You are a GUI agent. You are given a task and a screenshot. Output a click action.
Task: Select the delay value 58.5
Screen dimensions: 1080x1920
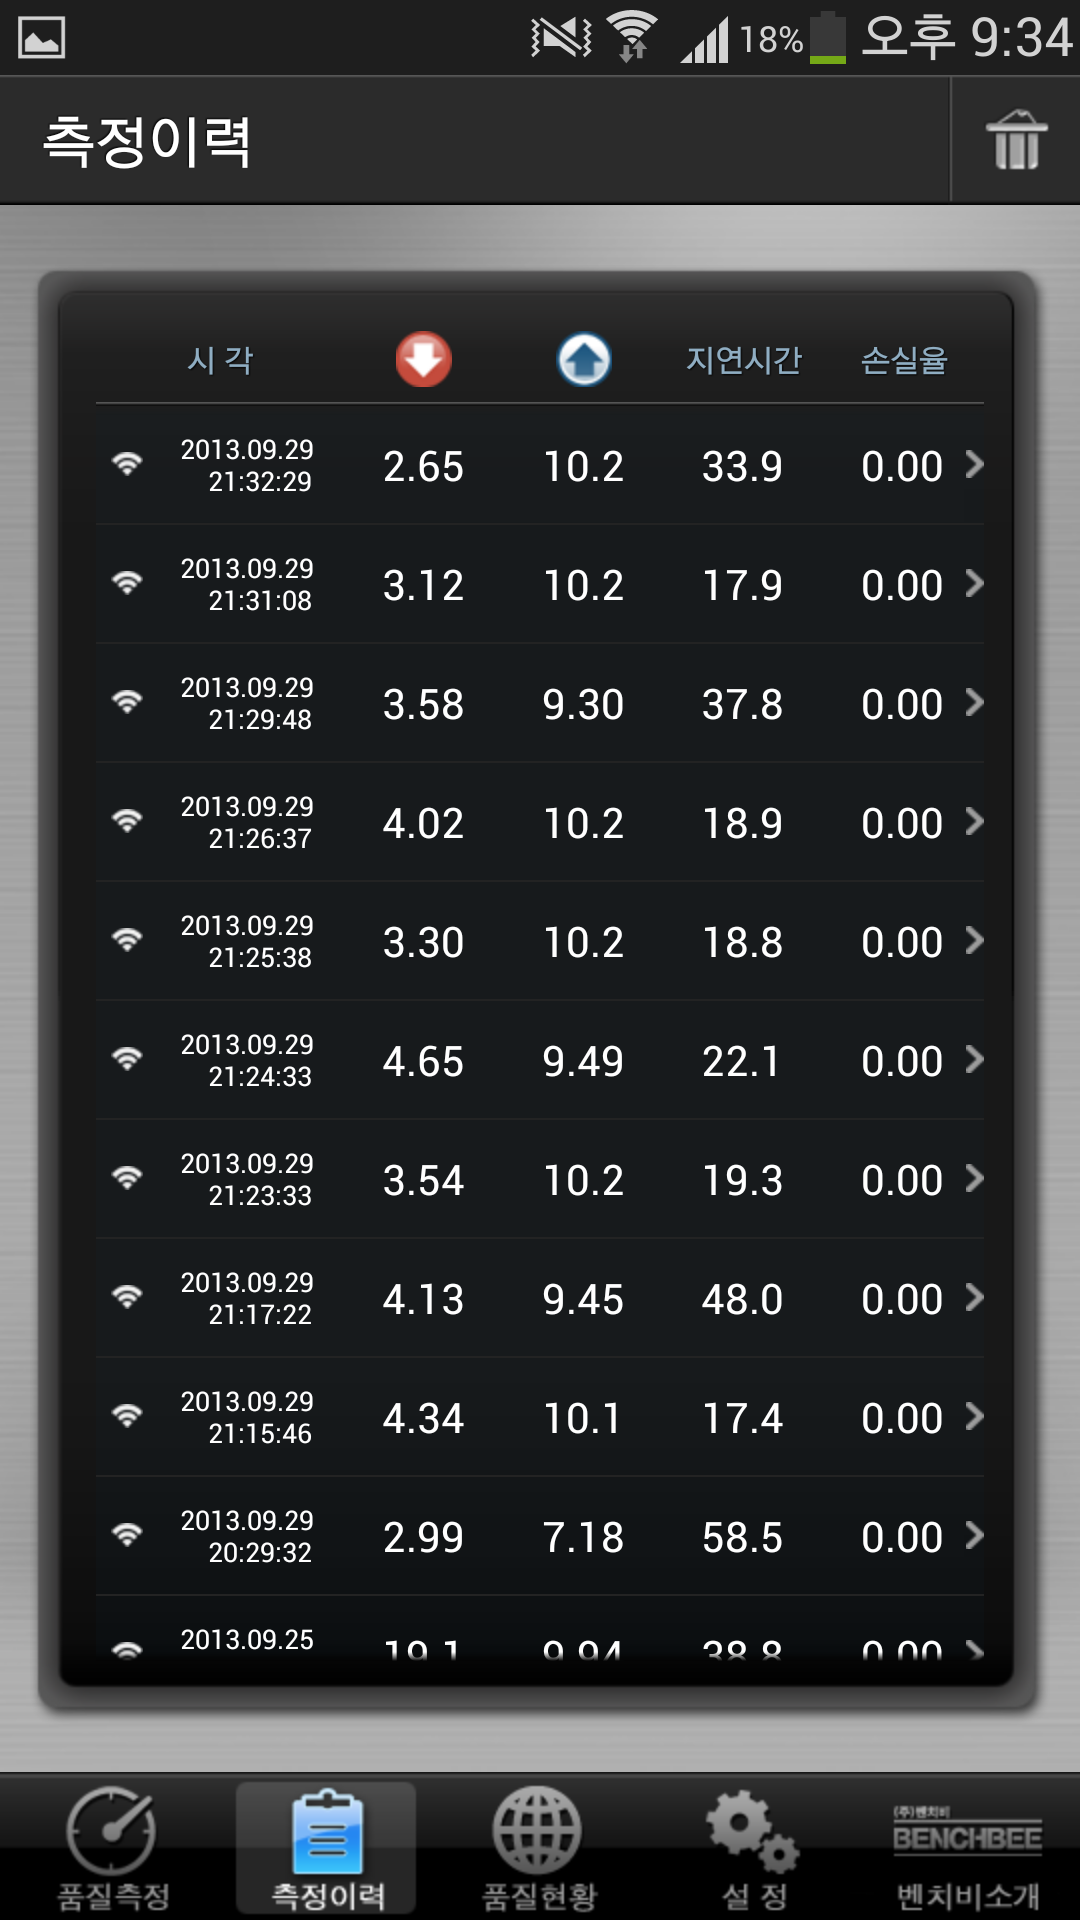coord(742,1537)
